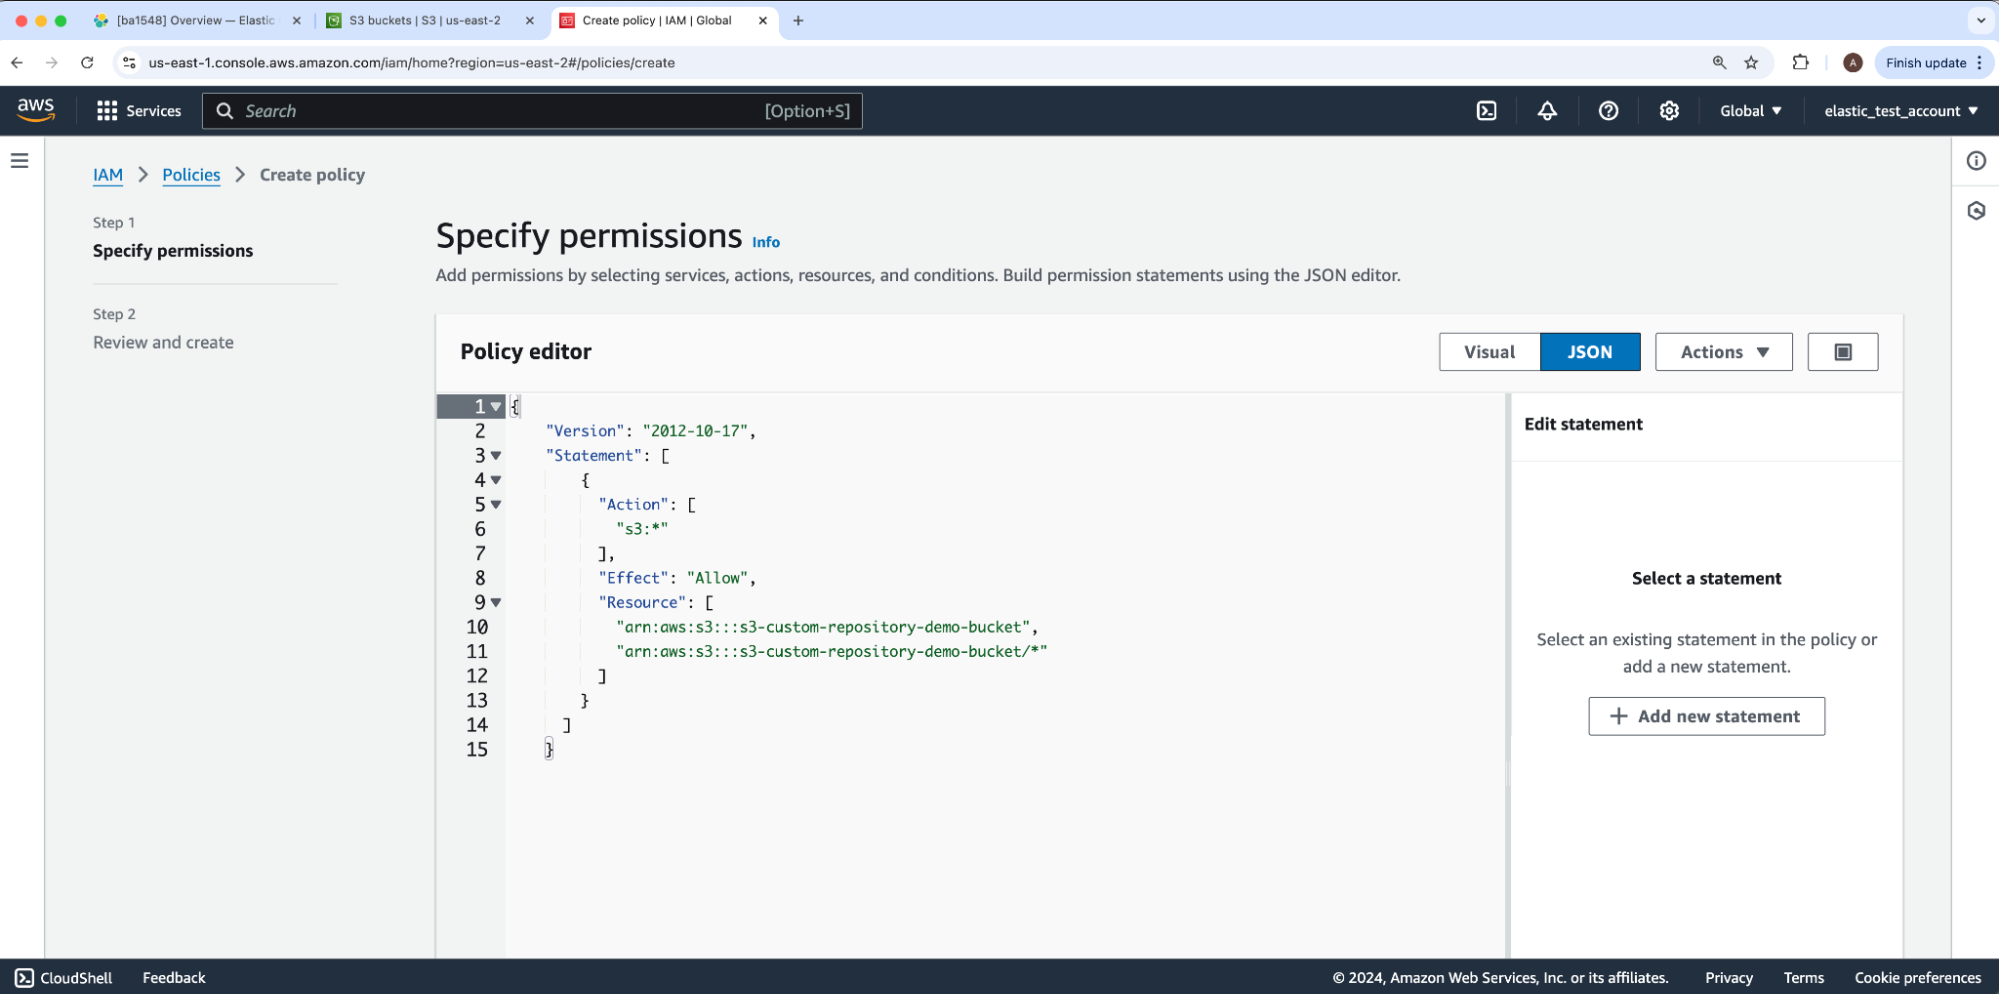Open the Services grid menu
Screen dimensions: 1999x994
(x=139, y=111)
